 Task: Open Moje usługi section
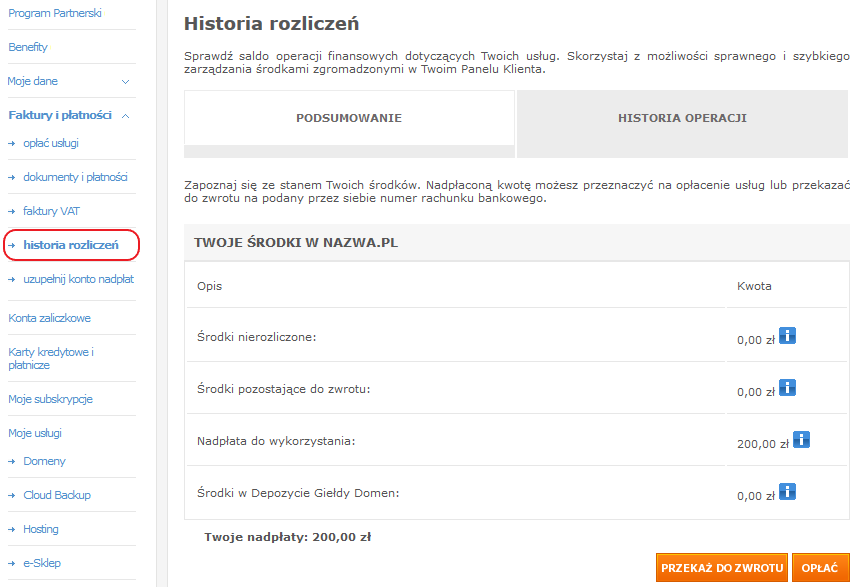tap(35, 433)
